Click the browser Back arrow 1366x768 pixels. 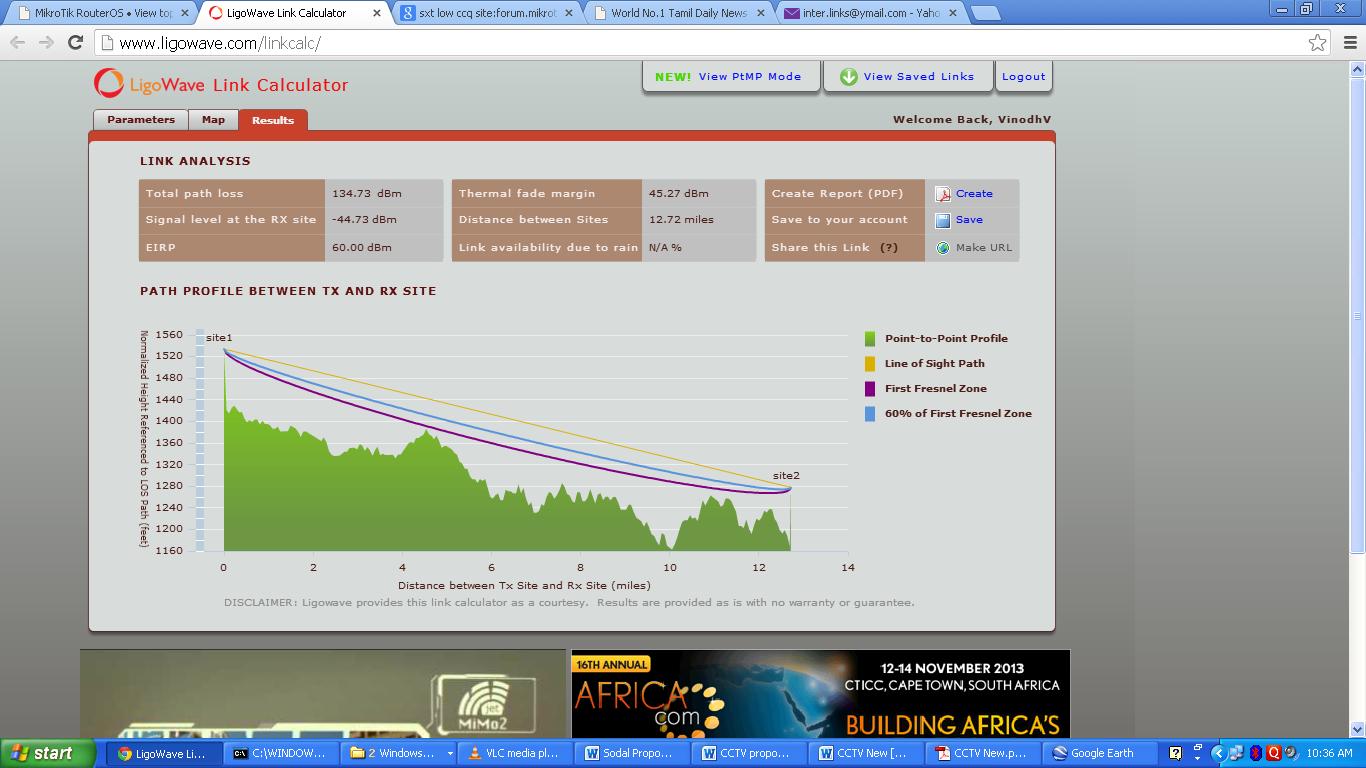tap(18, 43)
